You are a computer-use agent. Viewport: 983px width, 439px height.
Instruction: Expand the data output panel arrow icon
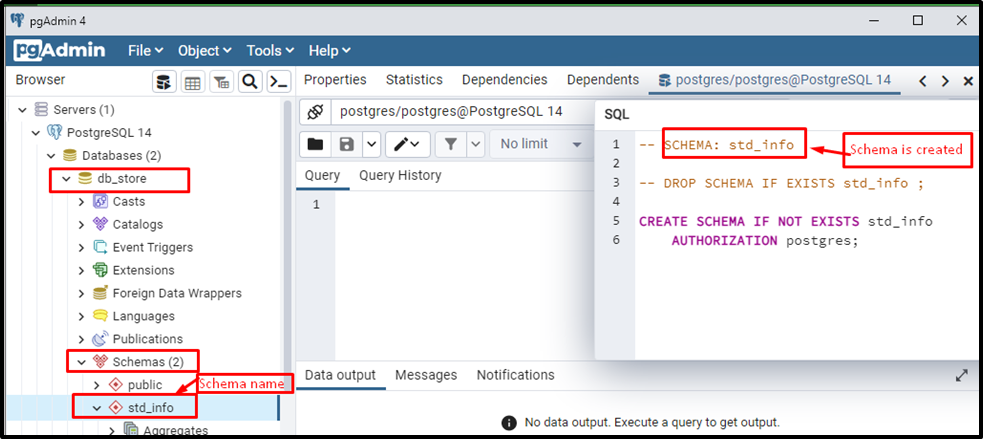point(962,376)
